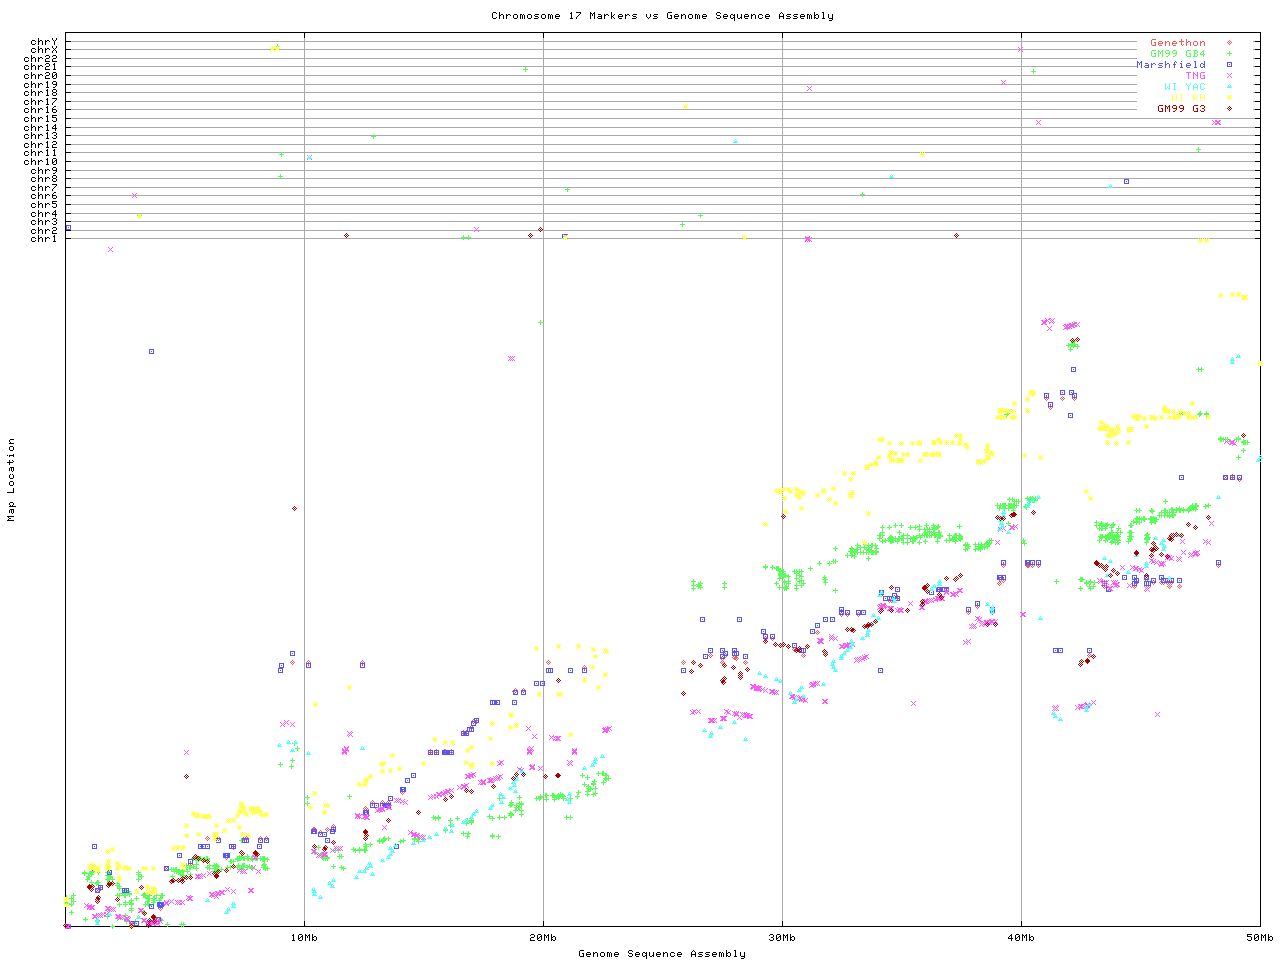The image size is (1280, 960).
Task: Click the chr10 label on the y-axis
Action: 41,161
